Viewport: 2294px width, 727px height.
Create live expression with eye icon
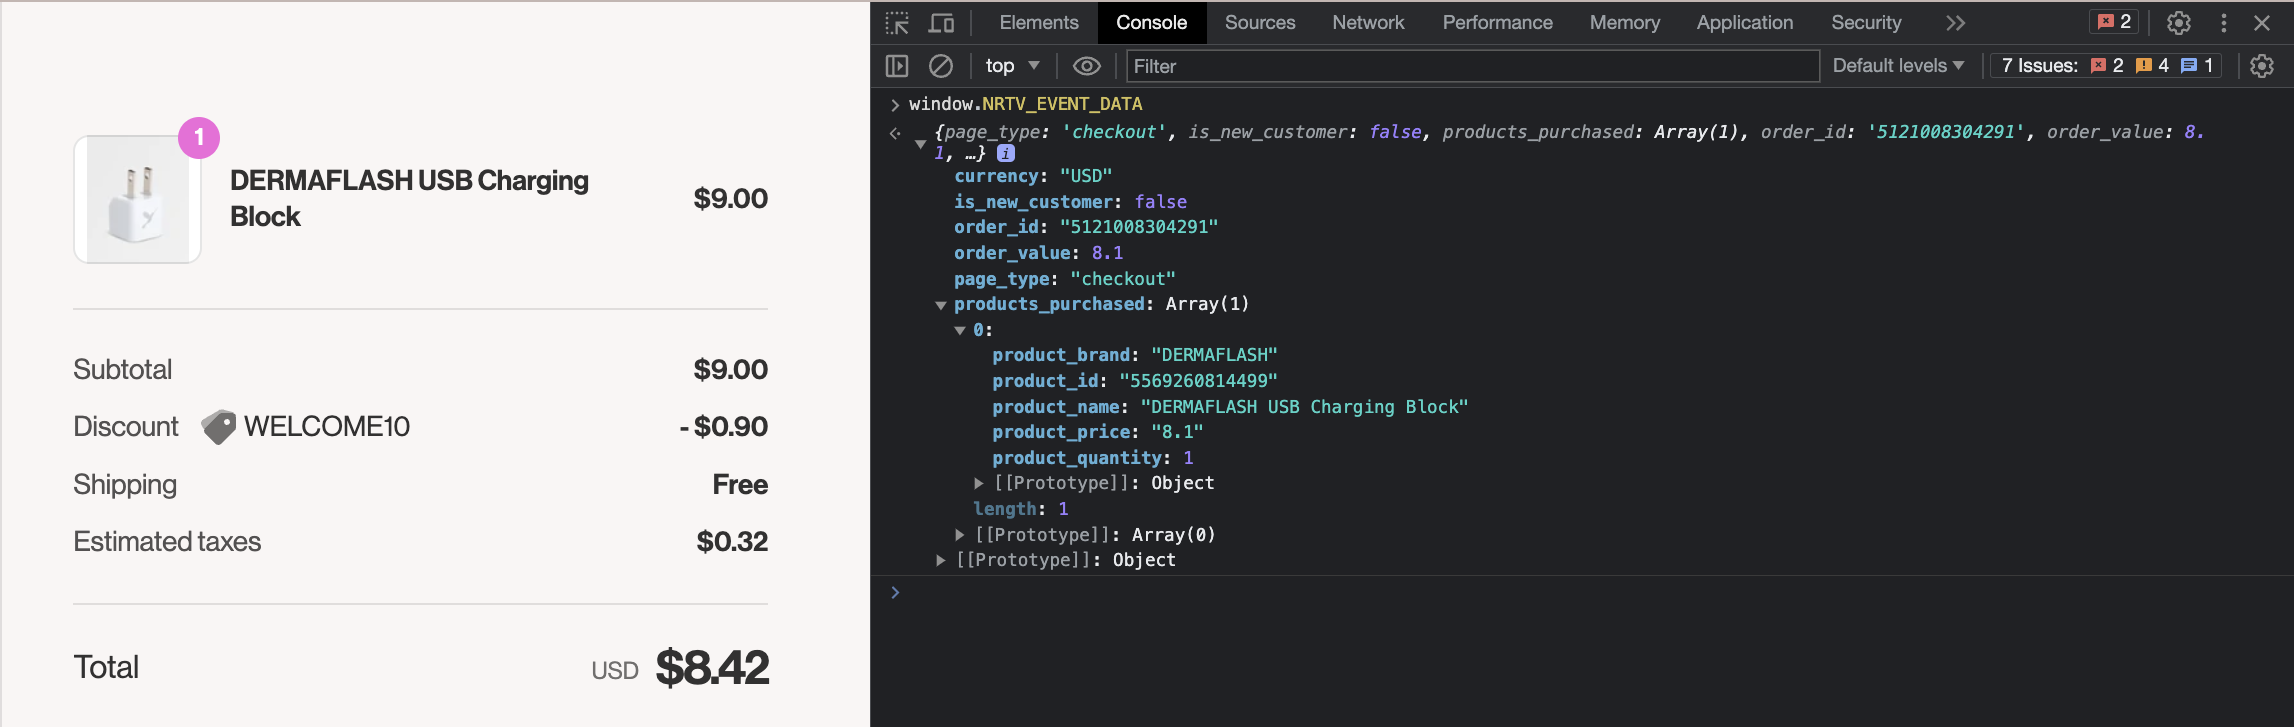[x=1086, y=66]
